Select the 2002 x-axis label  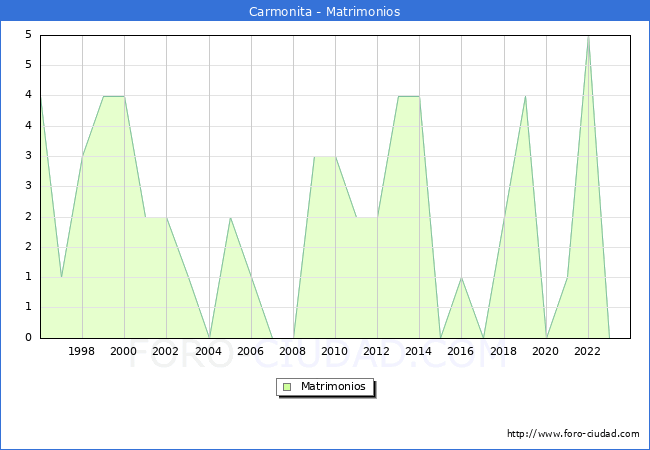coord(165,351)
